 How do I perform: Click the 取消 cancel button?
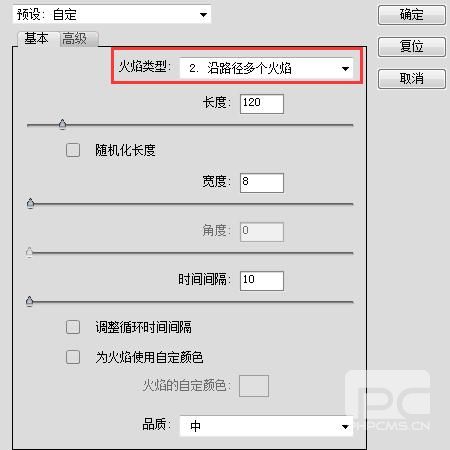[x=412, y=79]
